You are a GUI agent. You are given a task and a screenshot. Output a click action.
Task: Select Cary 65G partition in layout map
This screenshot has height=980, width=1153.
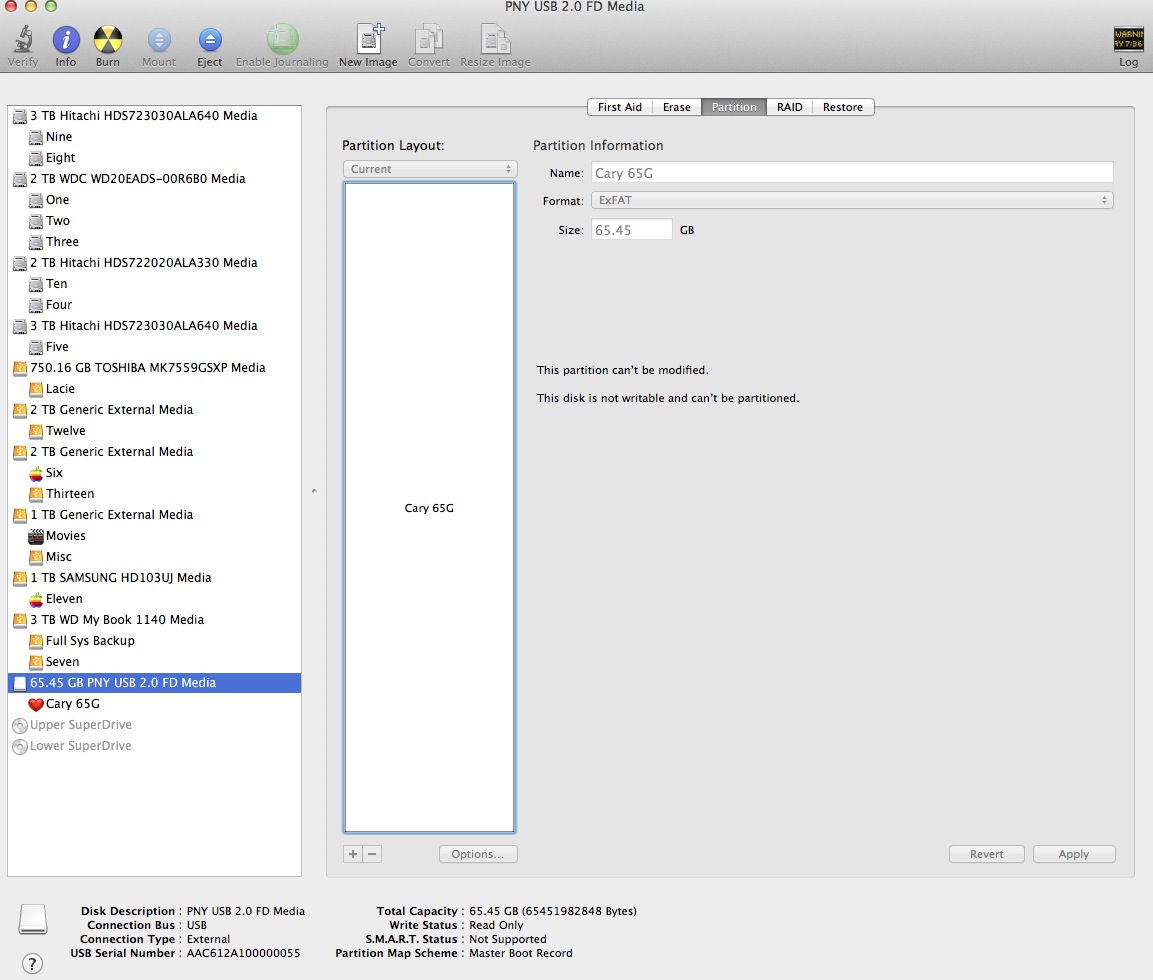point(429,507)
